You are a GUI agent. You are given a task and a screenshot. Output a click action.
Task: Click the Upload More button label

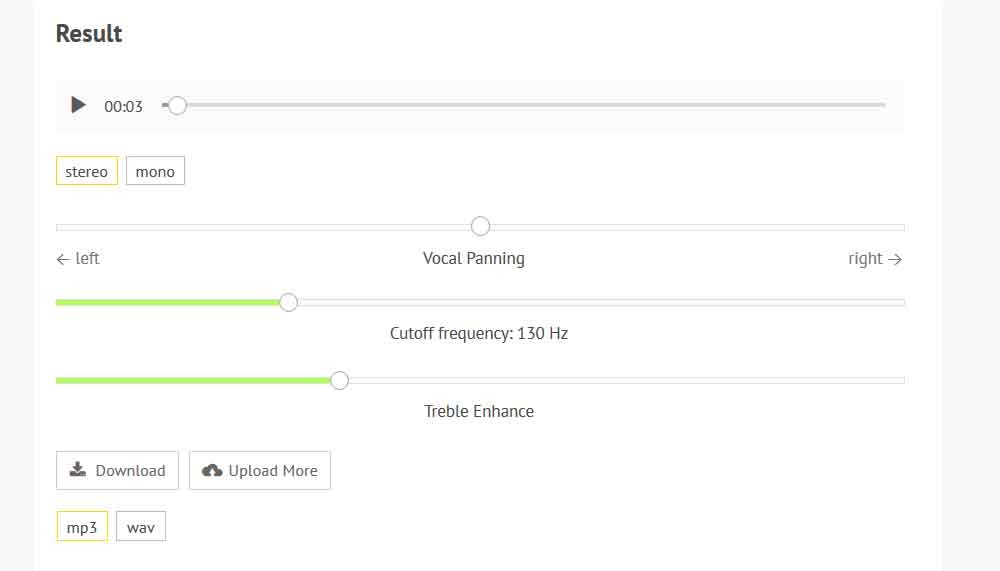(x=273, y=470)
